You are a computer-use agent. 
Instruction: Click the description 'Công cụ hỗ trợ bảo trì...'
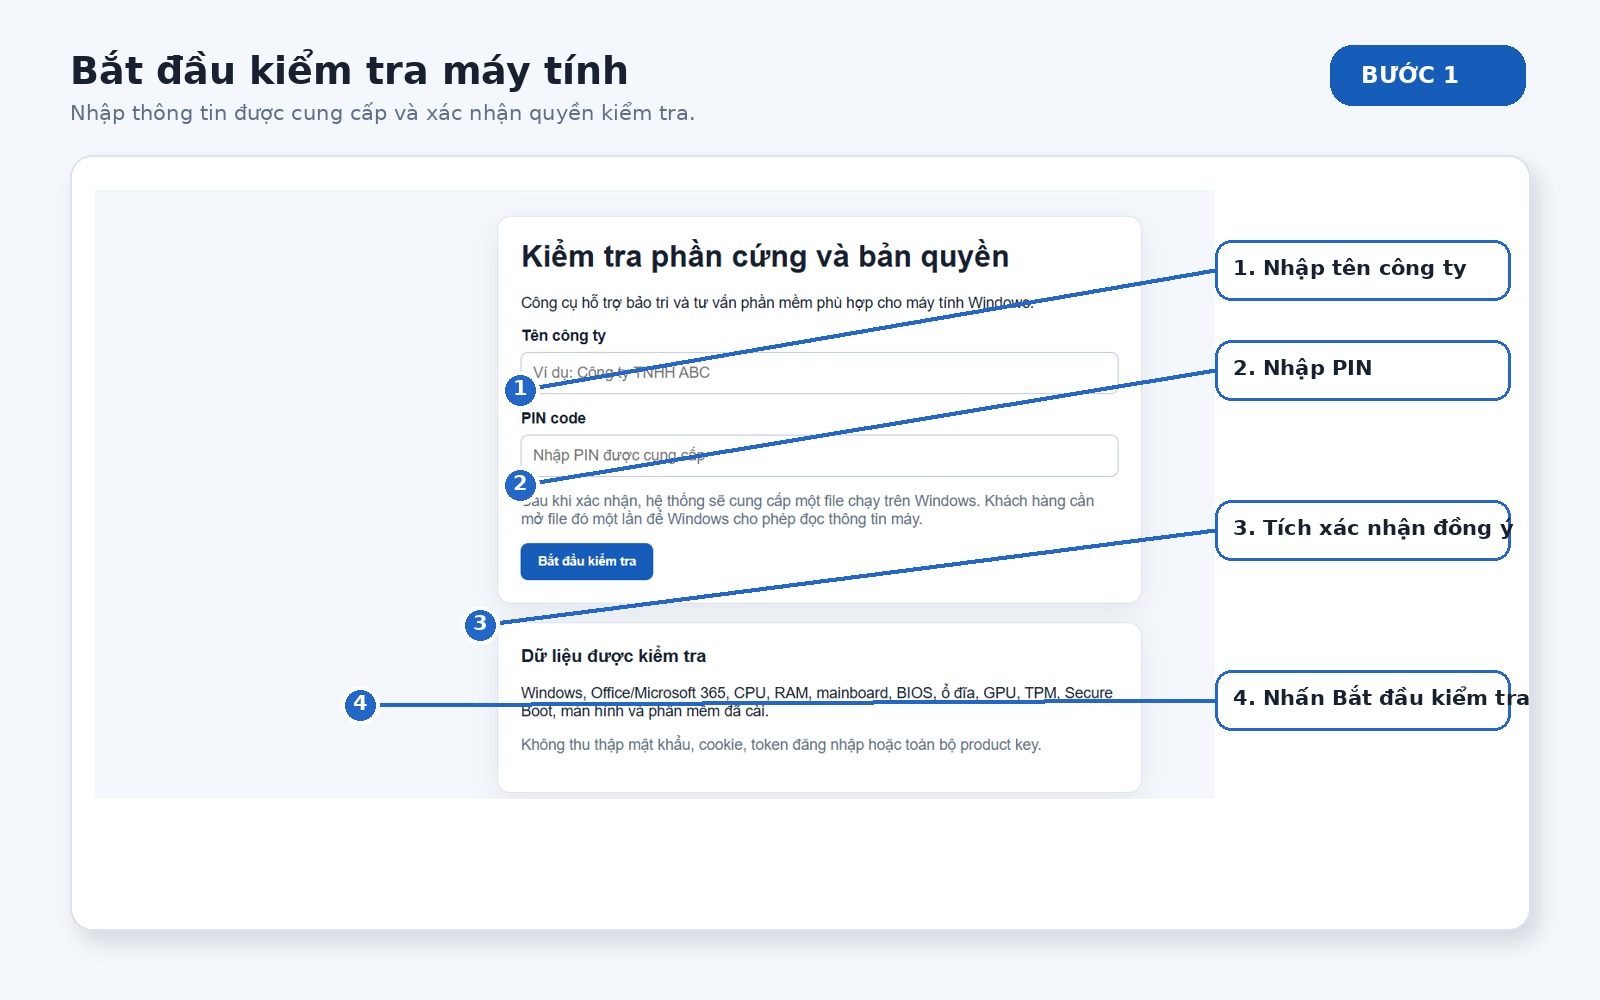click(777, 303)
